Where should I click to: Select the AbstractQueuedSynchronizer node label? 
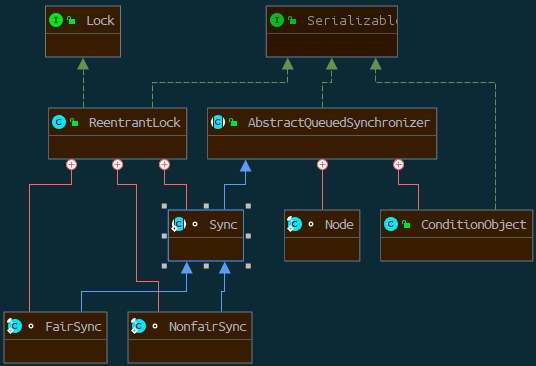pos(339,122)
